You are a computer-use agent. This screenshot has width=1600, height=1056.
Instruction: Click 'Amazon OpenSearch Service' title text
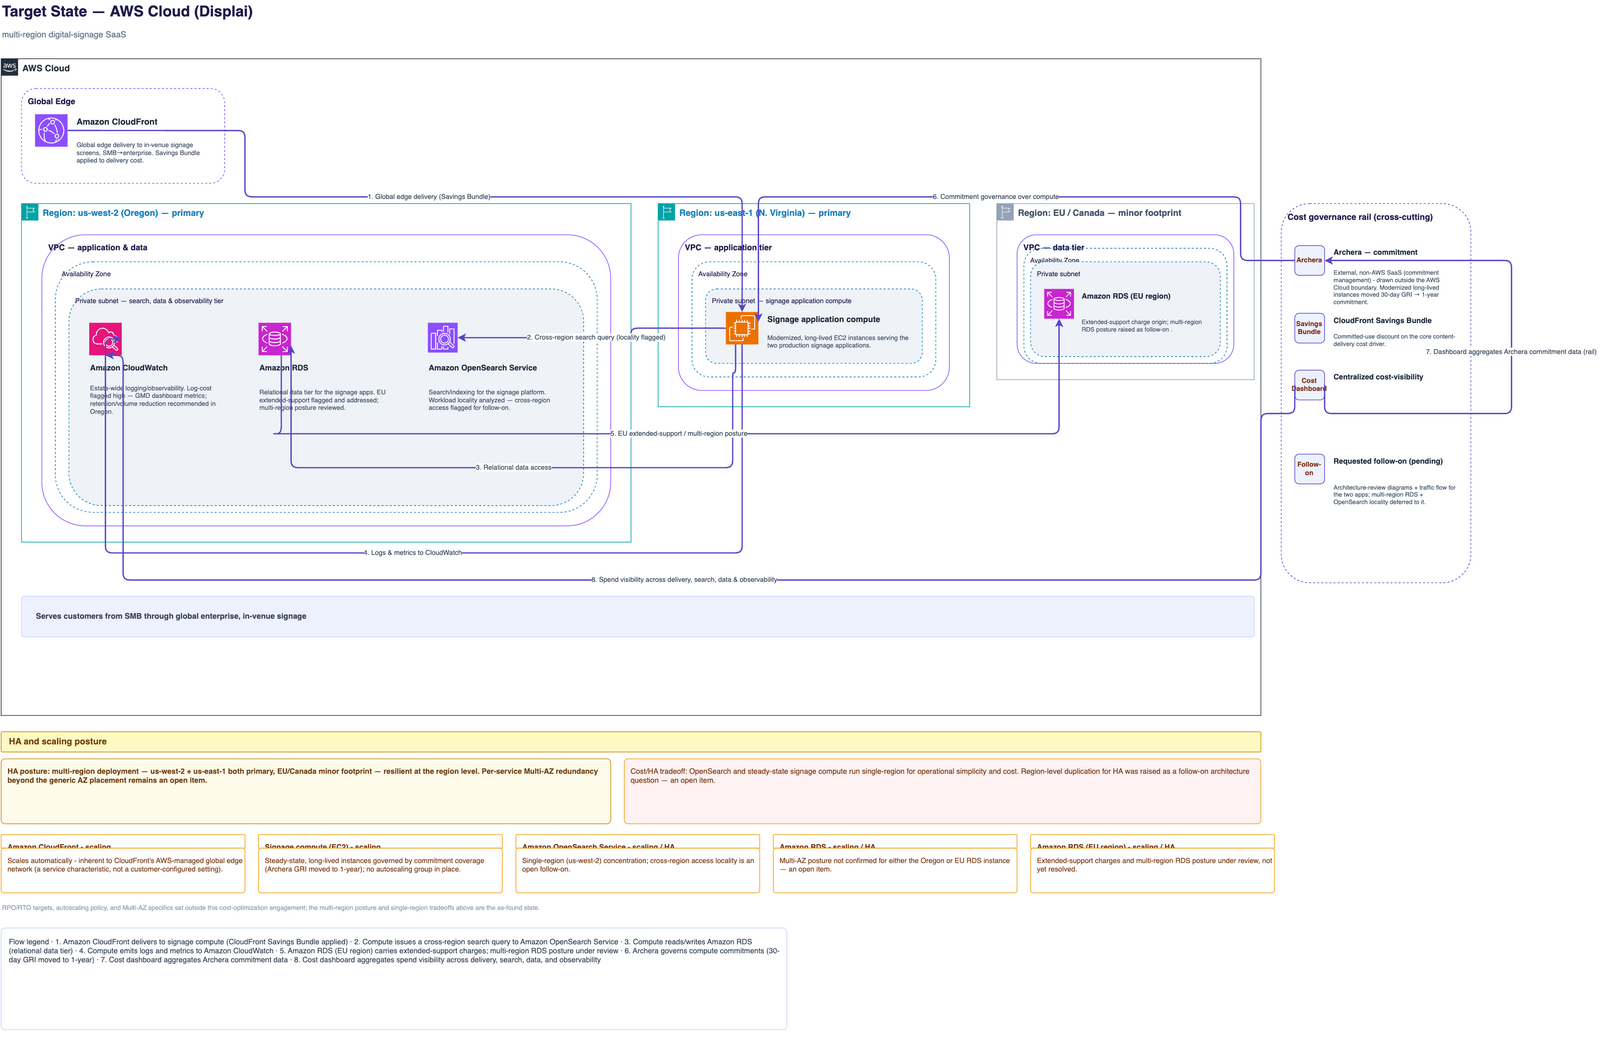click(x=483, y=368)
